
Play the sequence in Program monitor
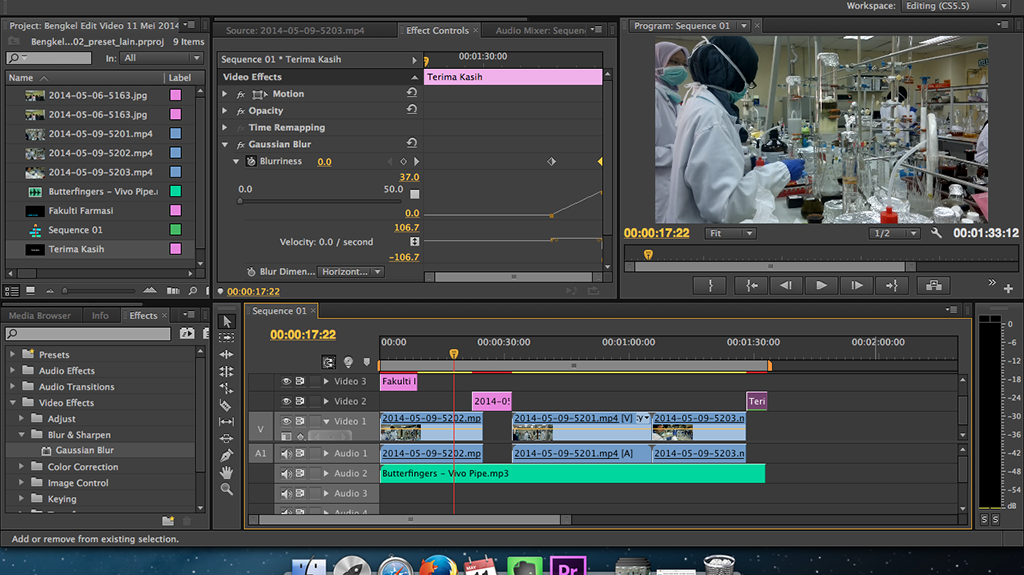pos(822,286)
